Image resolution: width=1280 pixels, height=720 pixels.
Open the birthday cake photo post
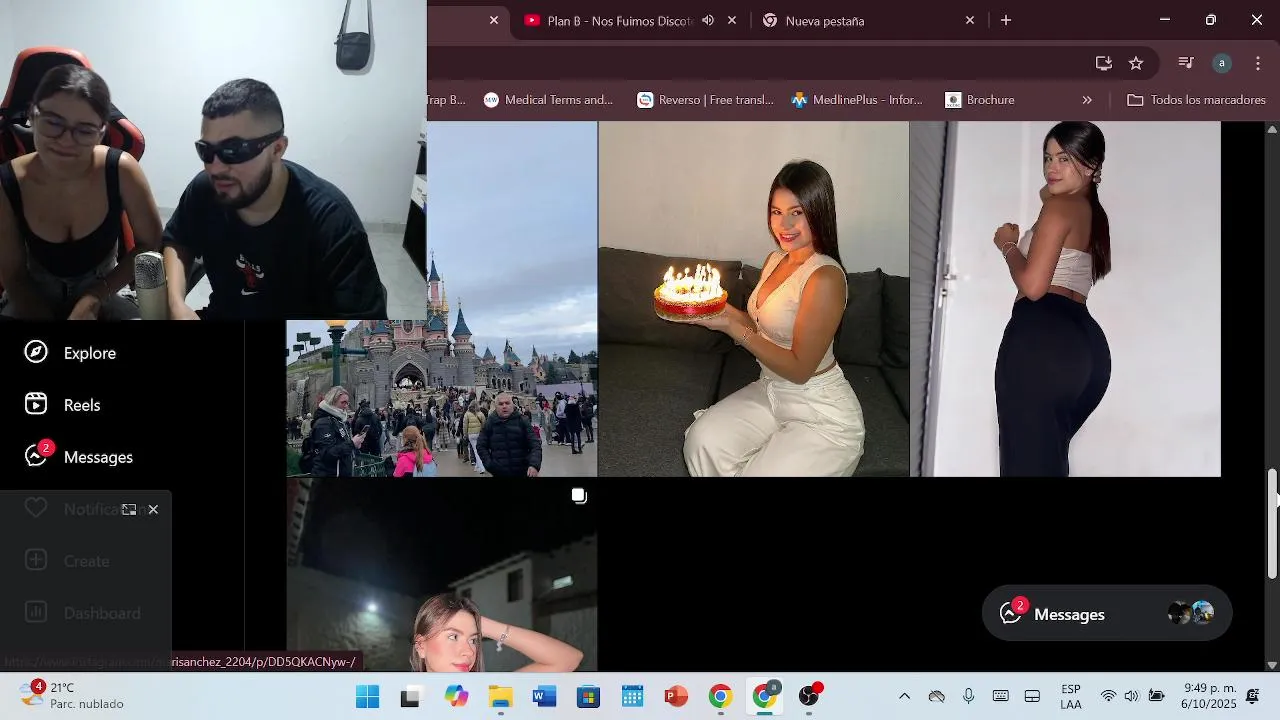coord(753,299)
